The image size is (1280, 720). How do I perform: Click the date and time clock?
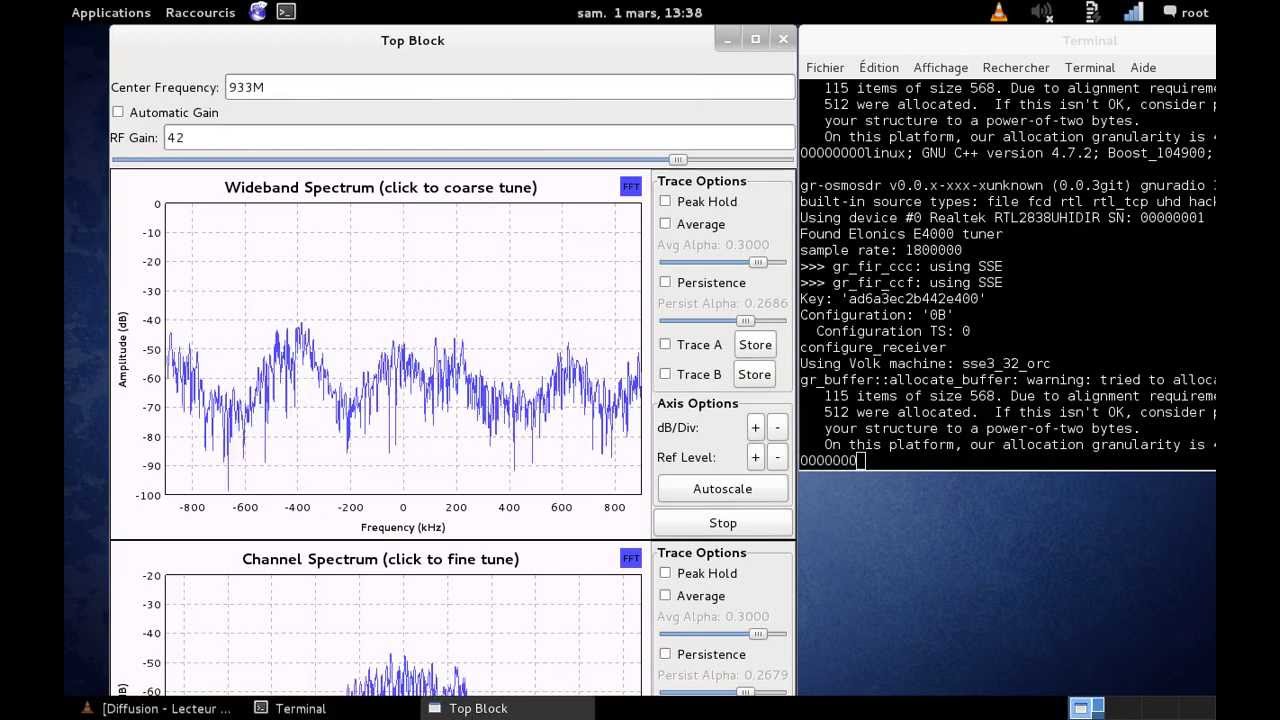(x=640, y=13)
